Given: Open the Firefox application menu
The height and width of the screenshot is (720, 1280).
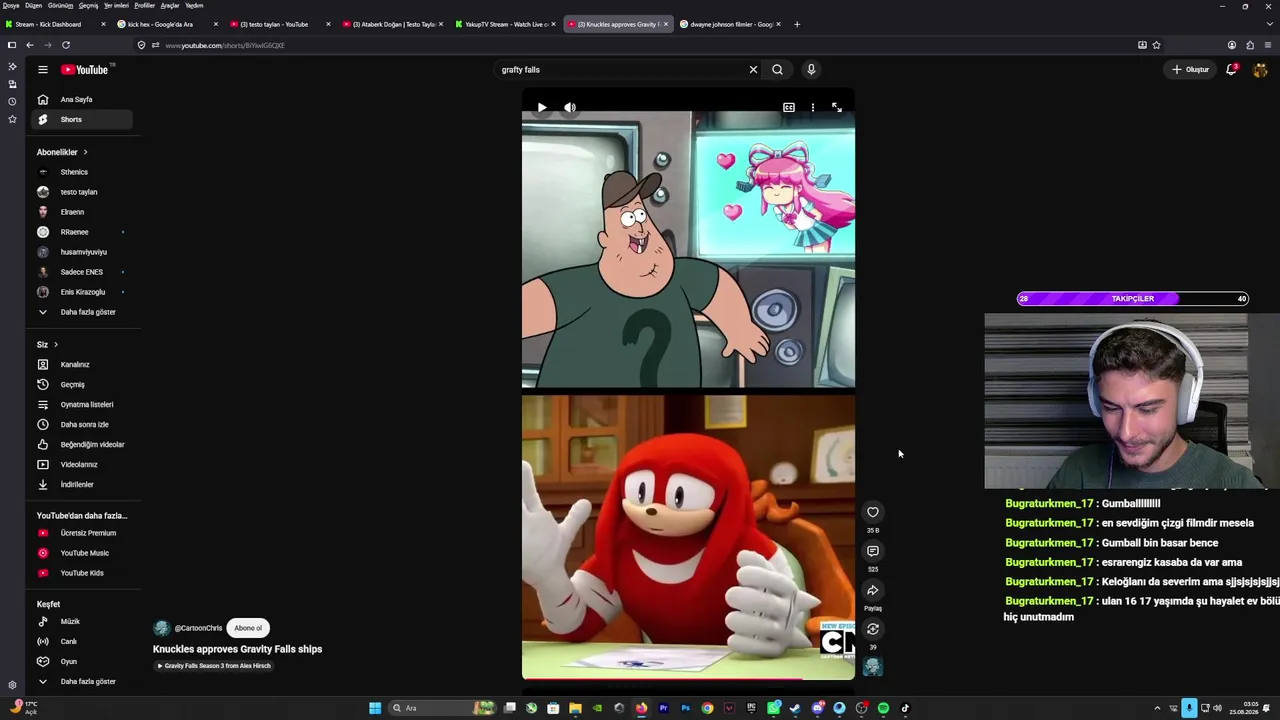Looking at the screenshot, I should (x=1268, y=45).
